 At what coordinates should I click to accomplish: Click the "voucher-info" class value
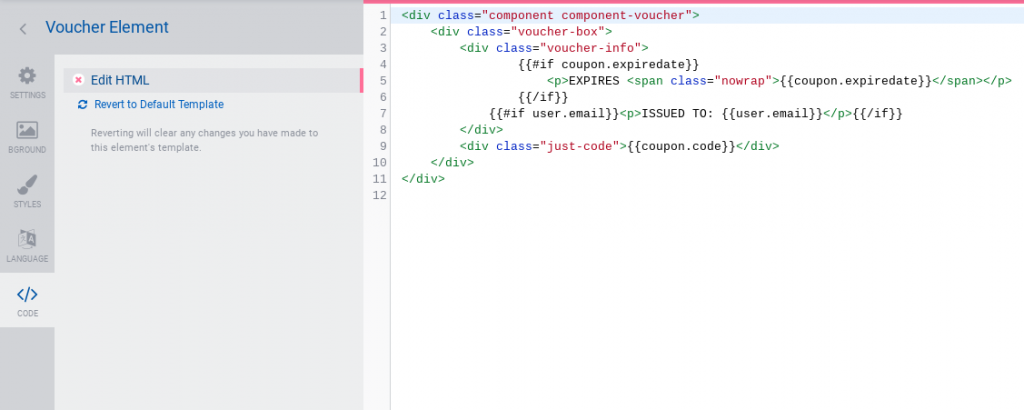pos(590,48)
